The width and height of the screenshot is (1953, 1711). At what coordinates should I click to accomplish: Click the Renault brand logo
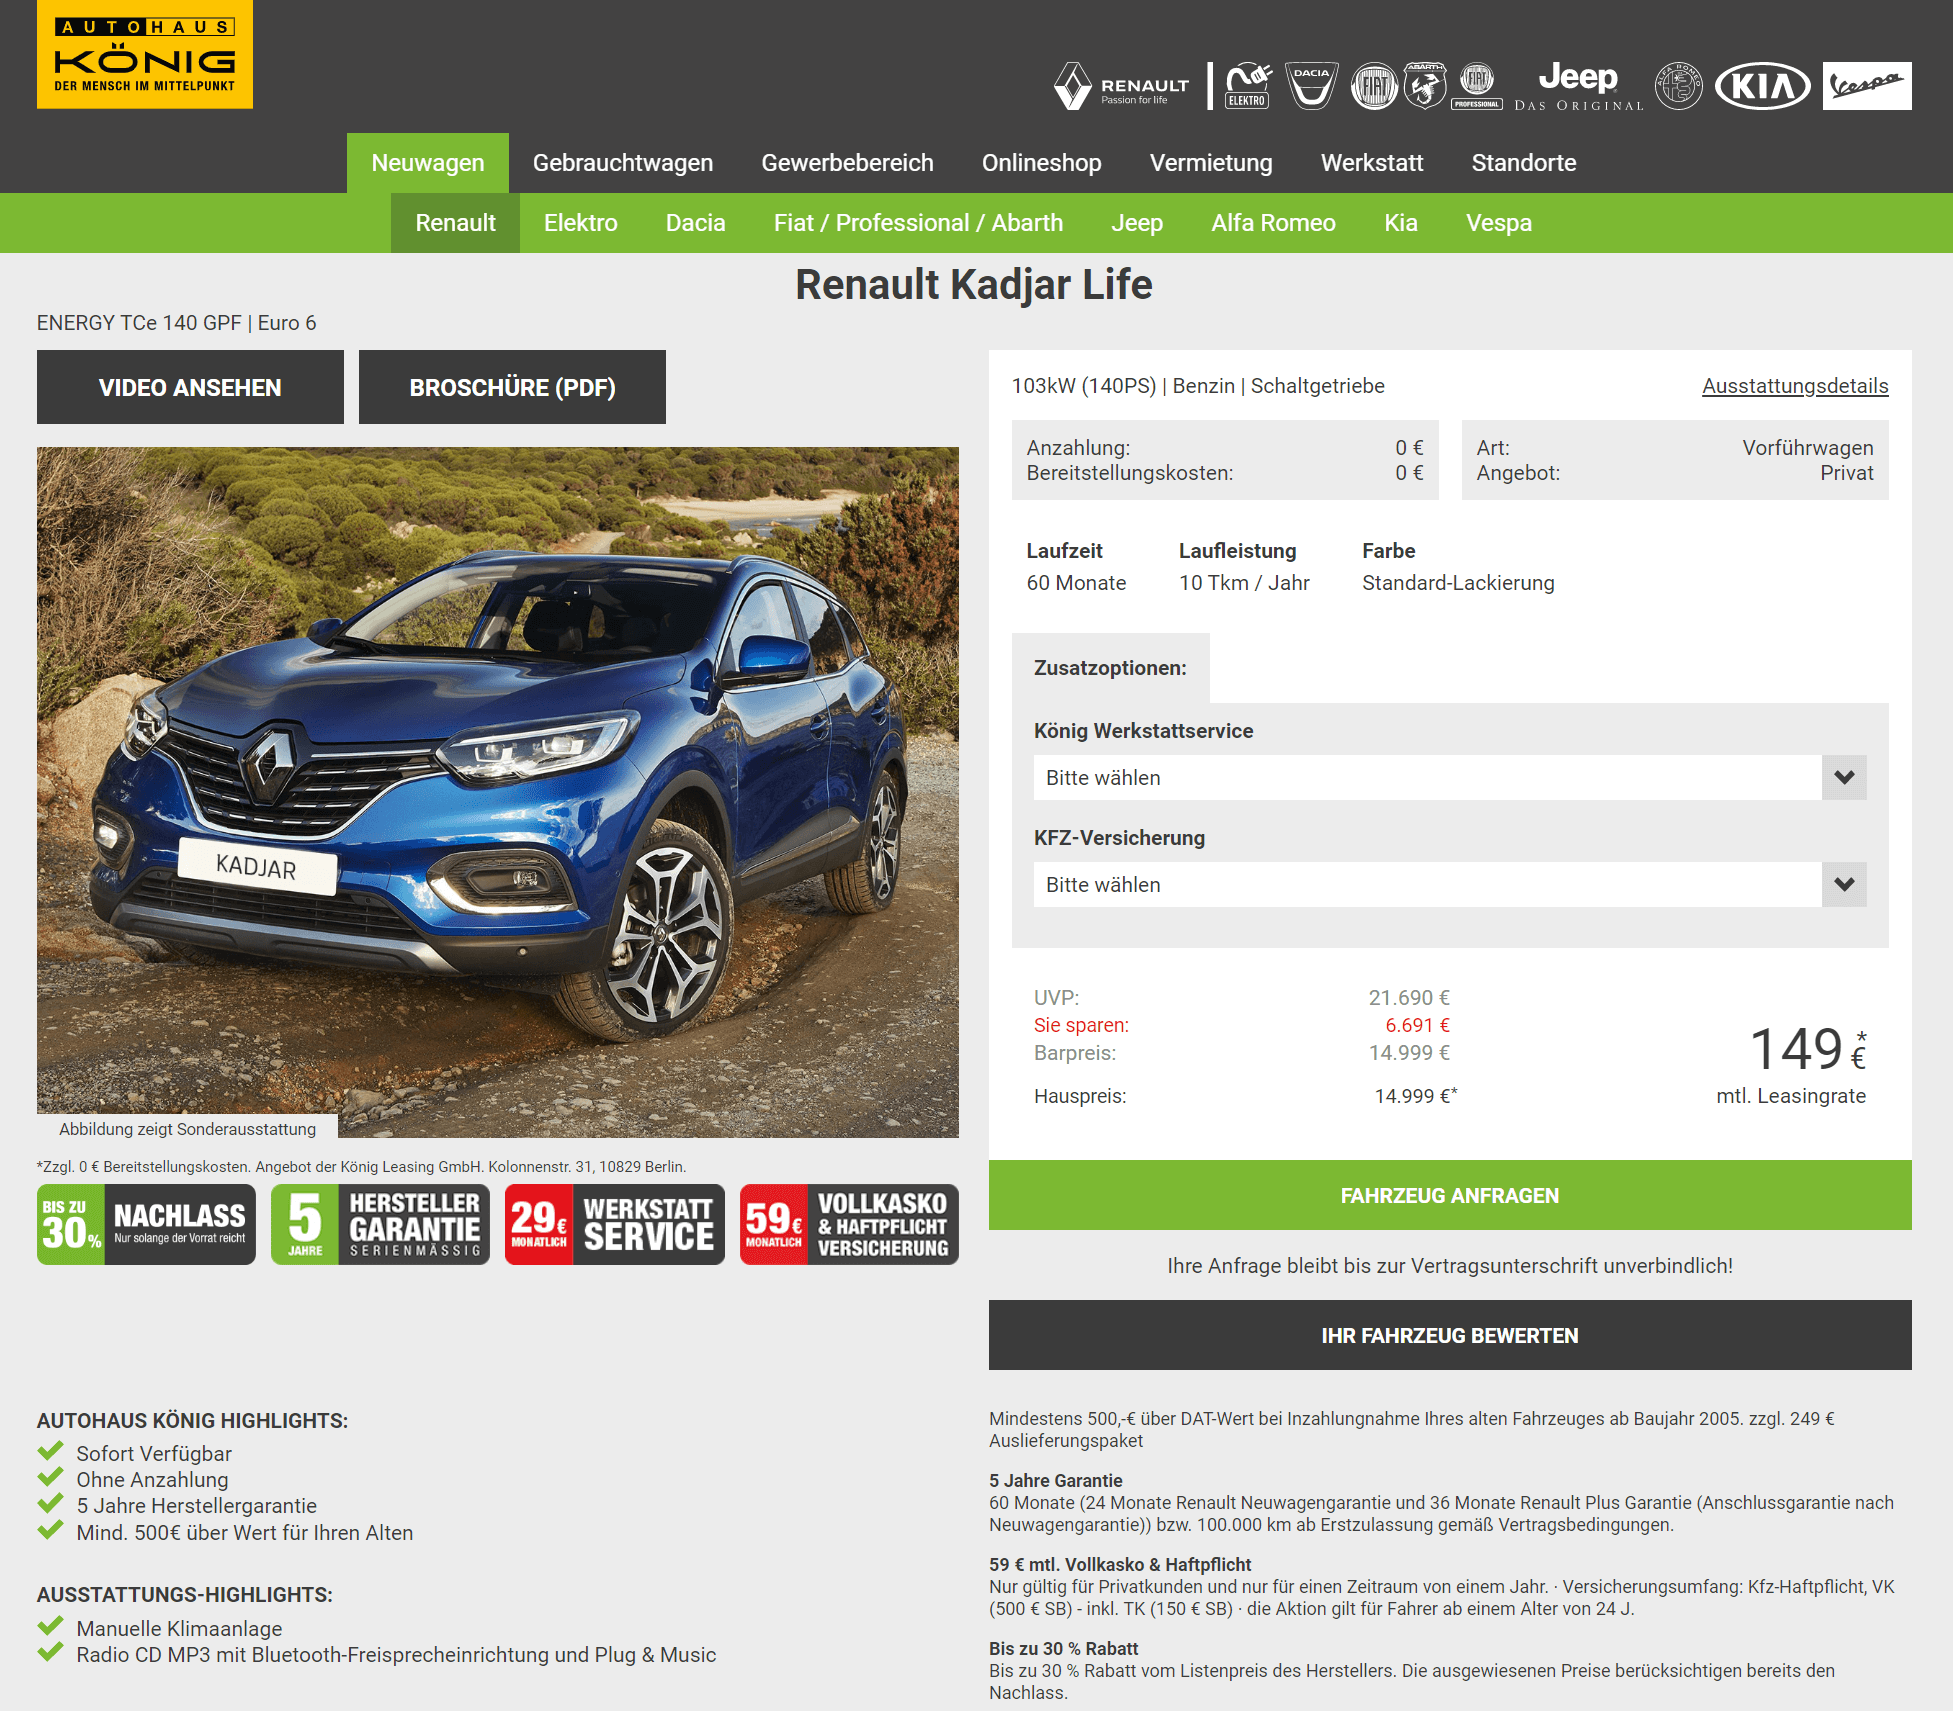(x=1121, y=86)
